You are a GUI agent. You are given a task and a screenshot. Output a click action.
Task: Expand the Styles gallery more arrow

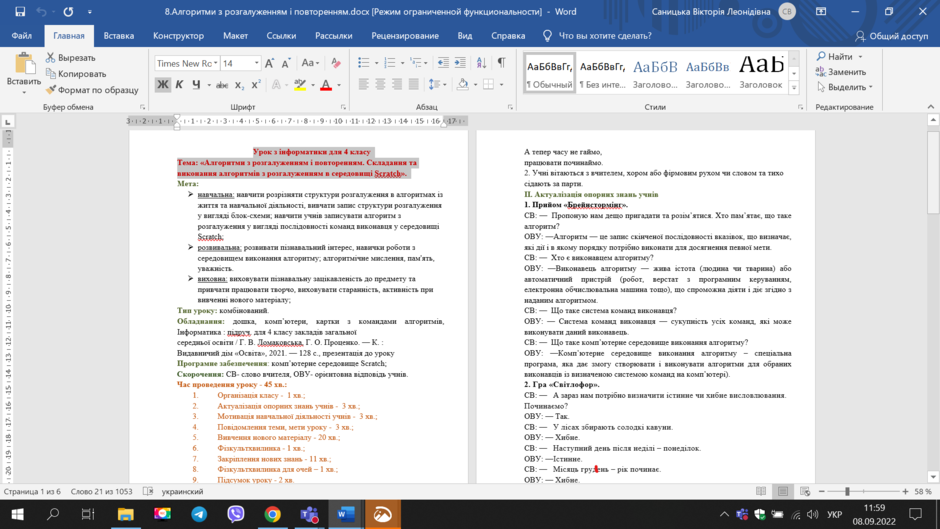point(794,88)
